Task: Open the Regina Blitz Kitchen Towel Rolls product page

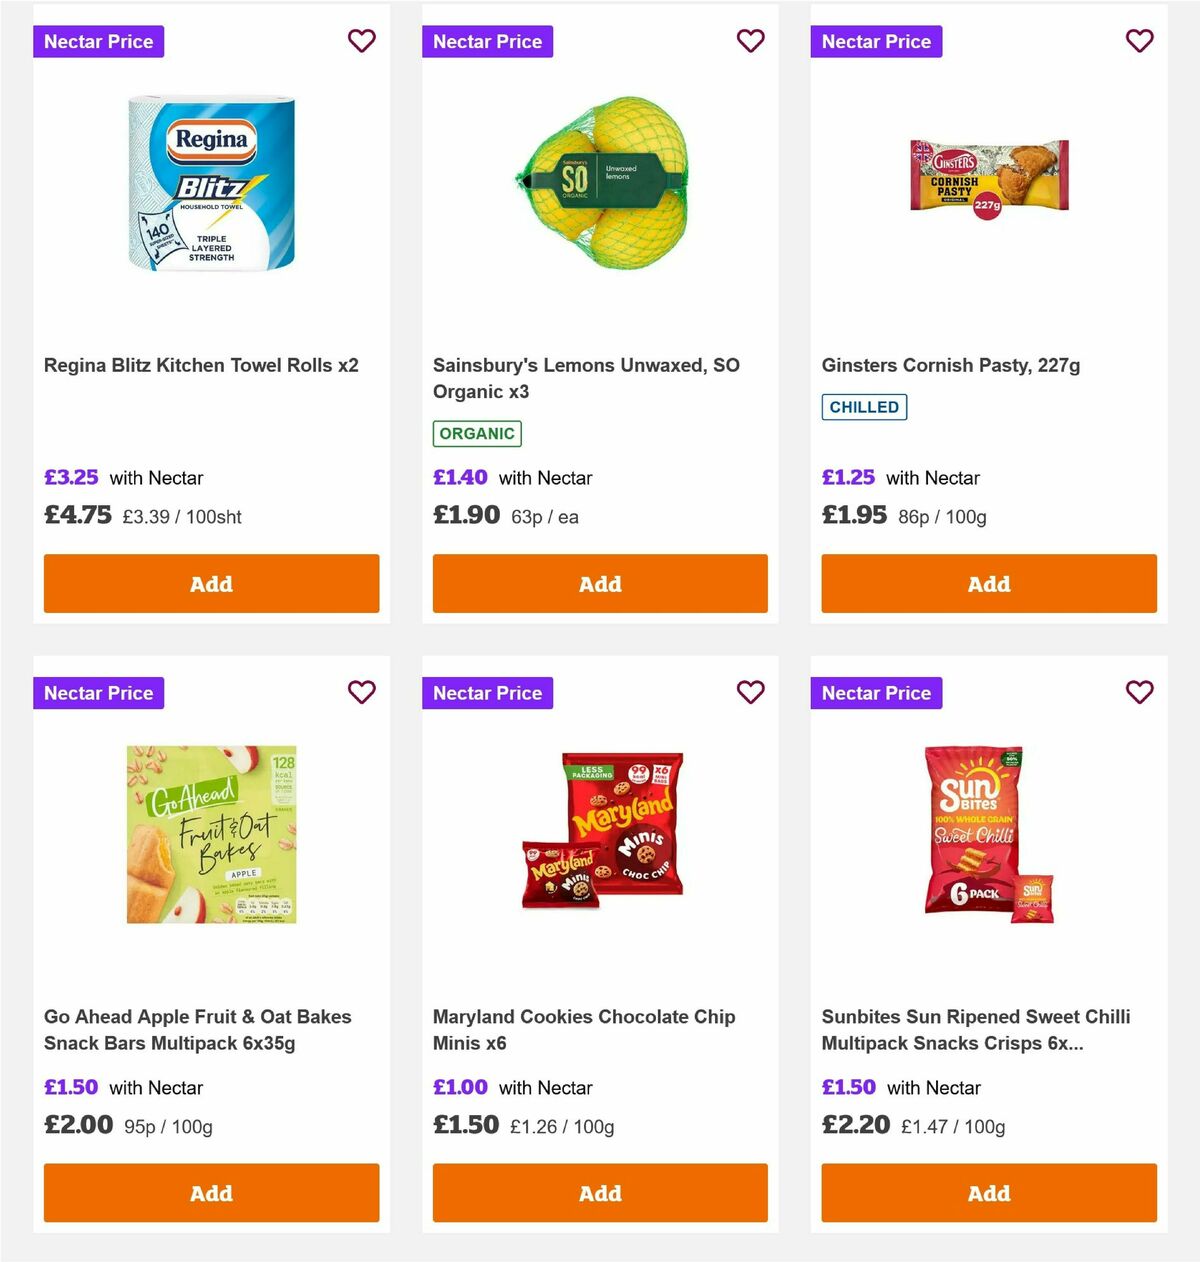Action: (202, 365)
